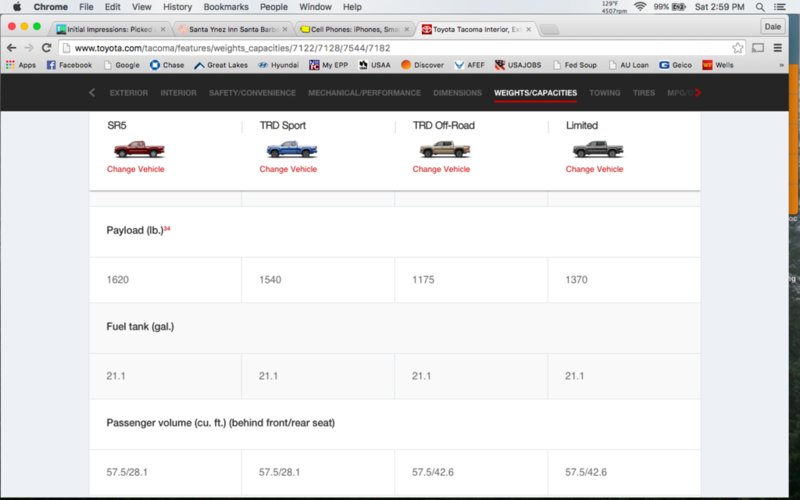The image size is (800, 500).
Task: Show more bookmarks chevron
Action: pos(781,65)
